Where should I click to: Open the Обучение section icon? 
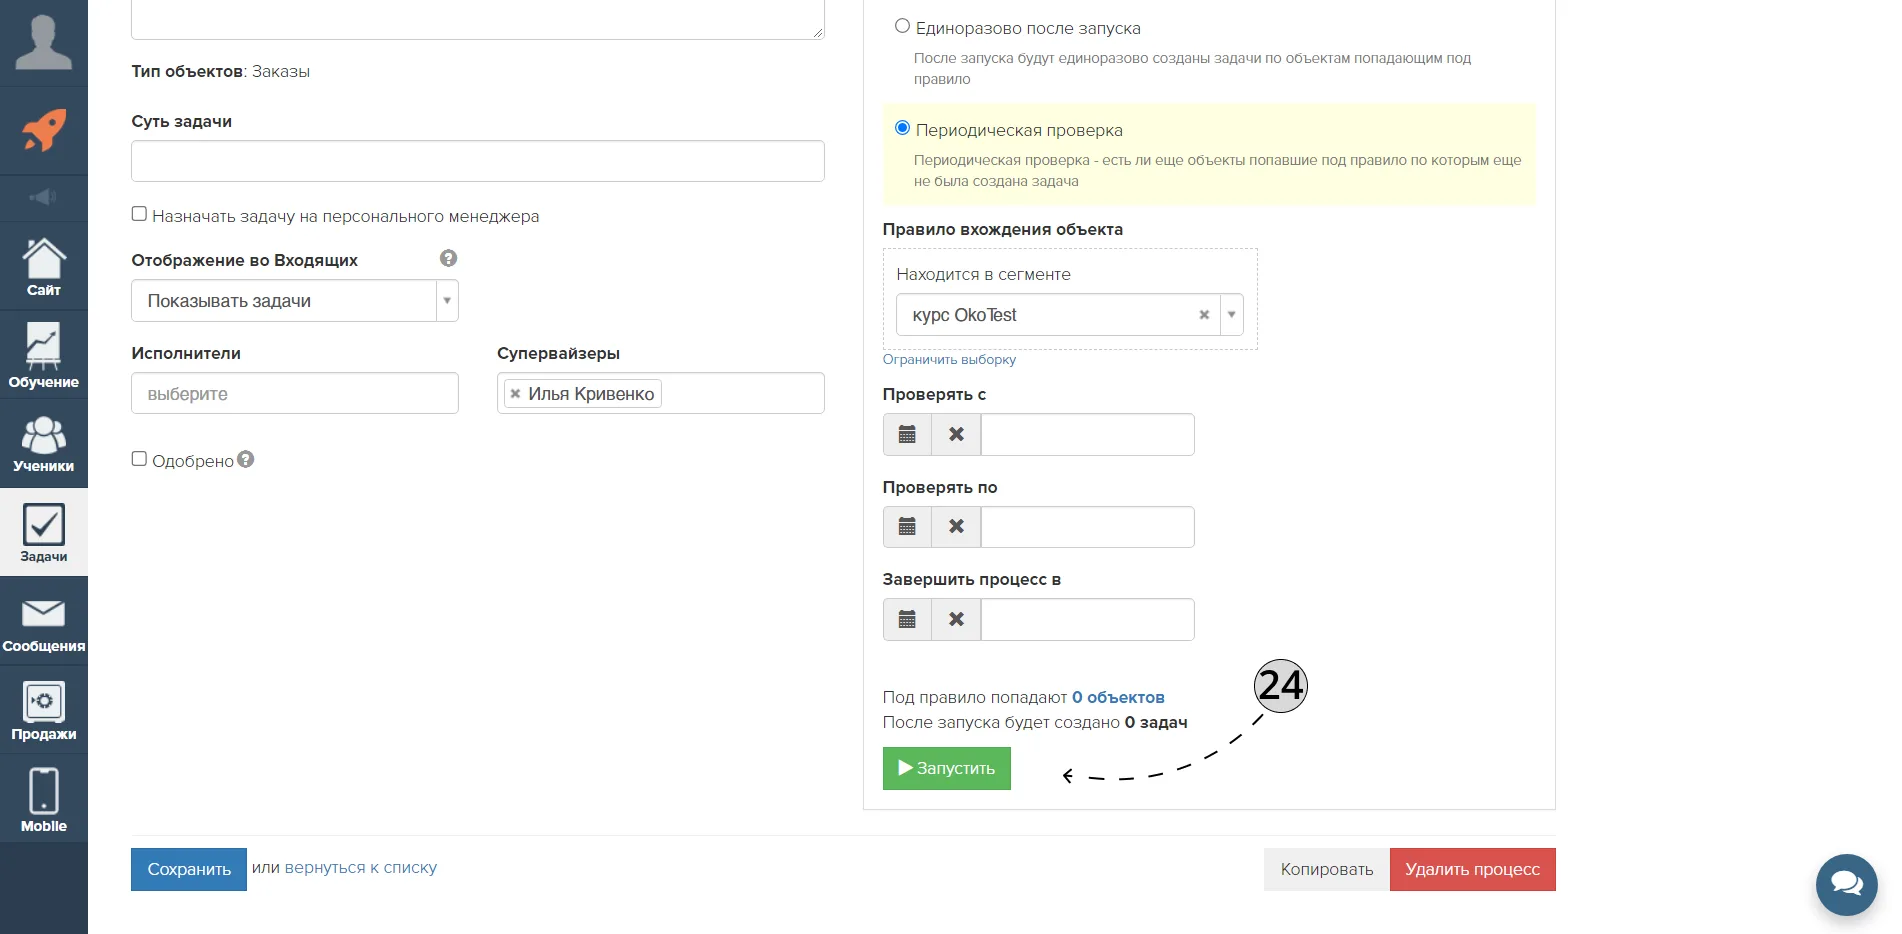(x=43, y=346)
